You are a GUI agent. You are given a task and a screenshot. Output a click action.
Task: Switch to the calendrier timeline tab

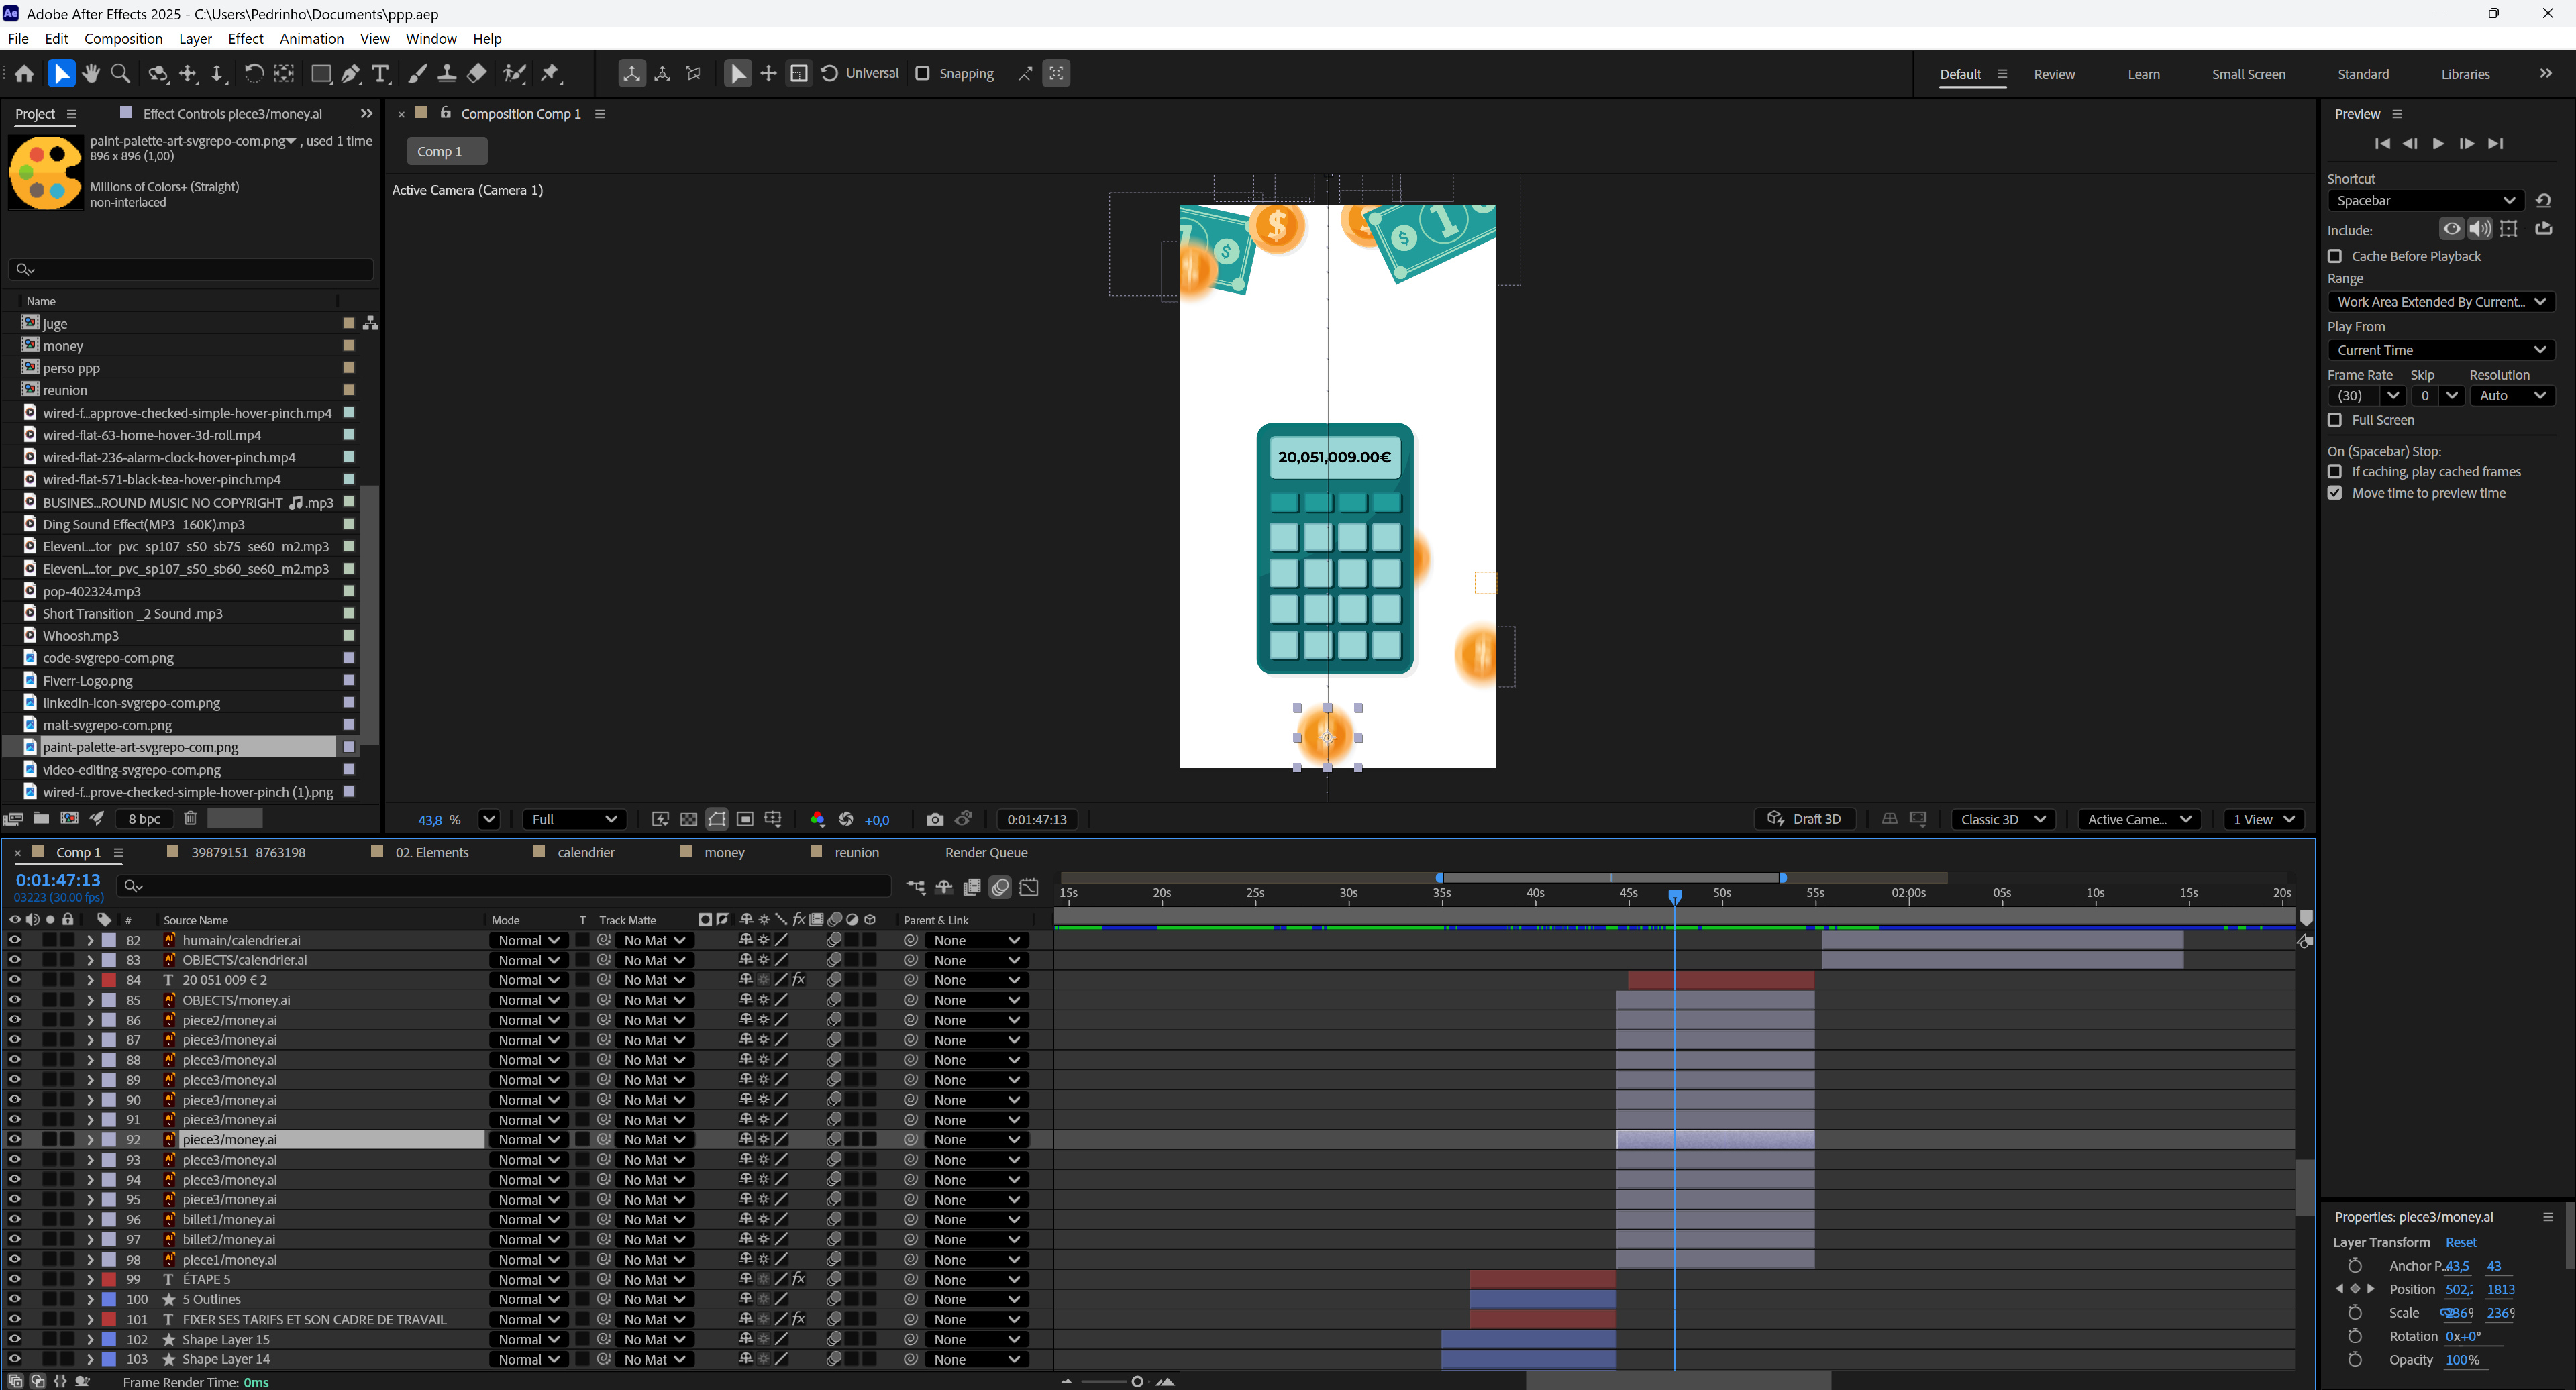click(585, 852)
